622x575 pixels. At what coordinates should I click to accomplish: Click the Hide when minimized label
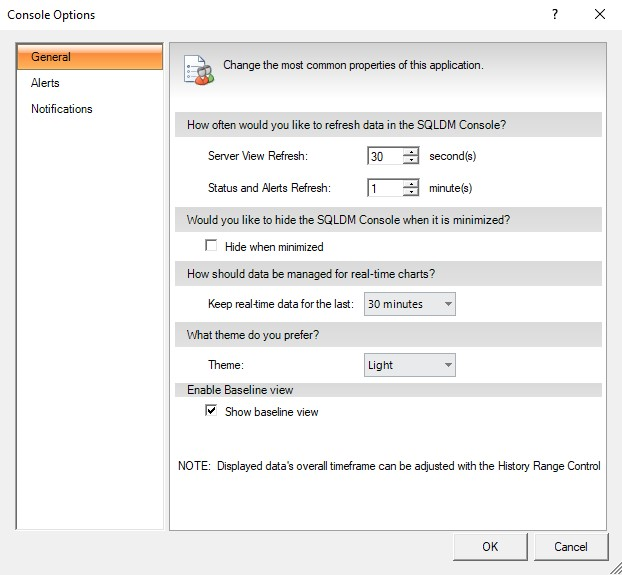pyautogui.click(x=274, y=246)
